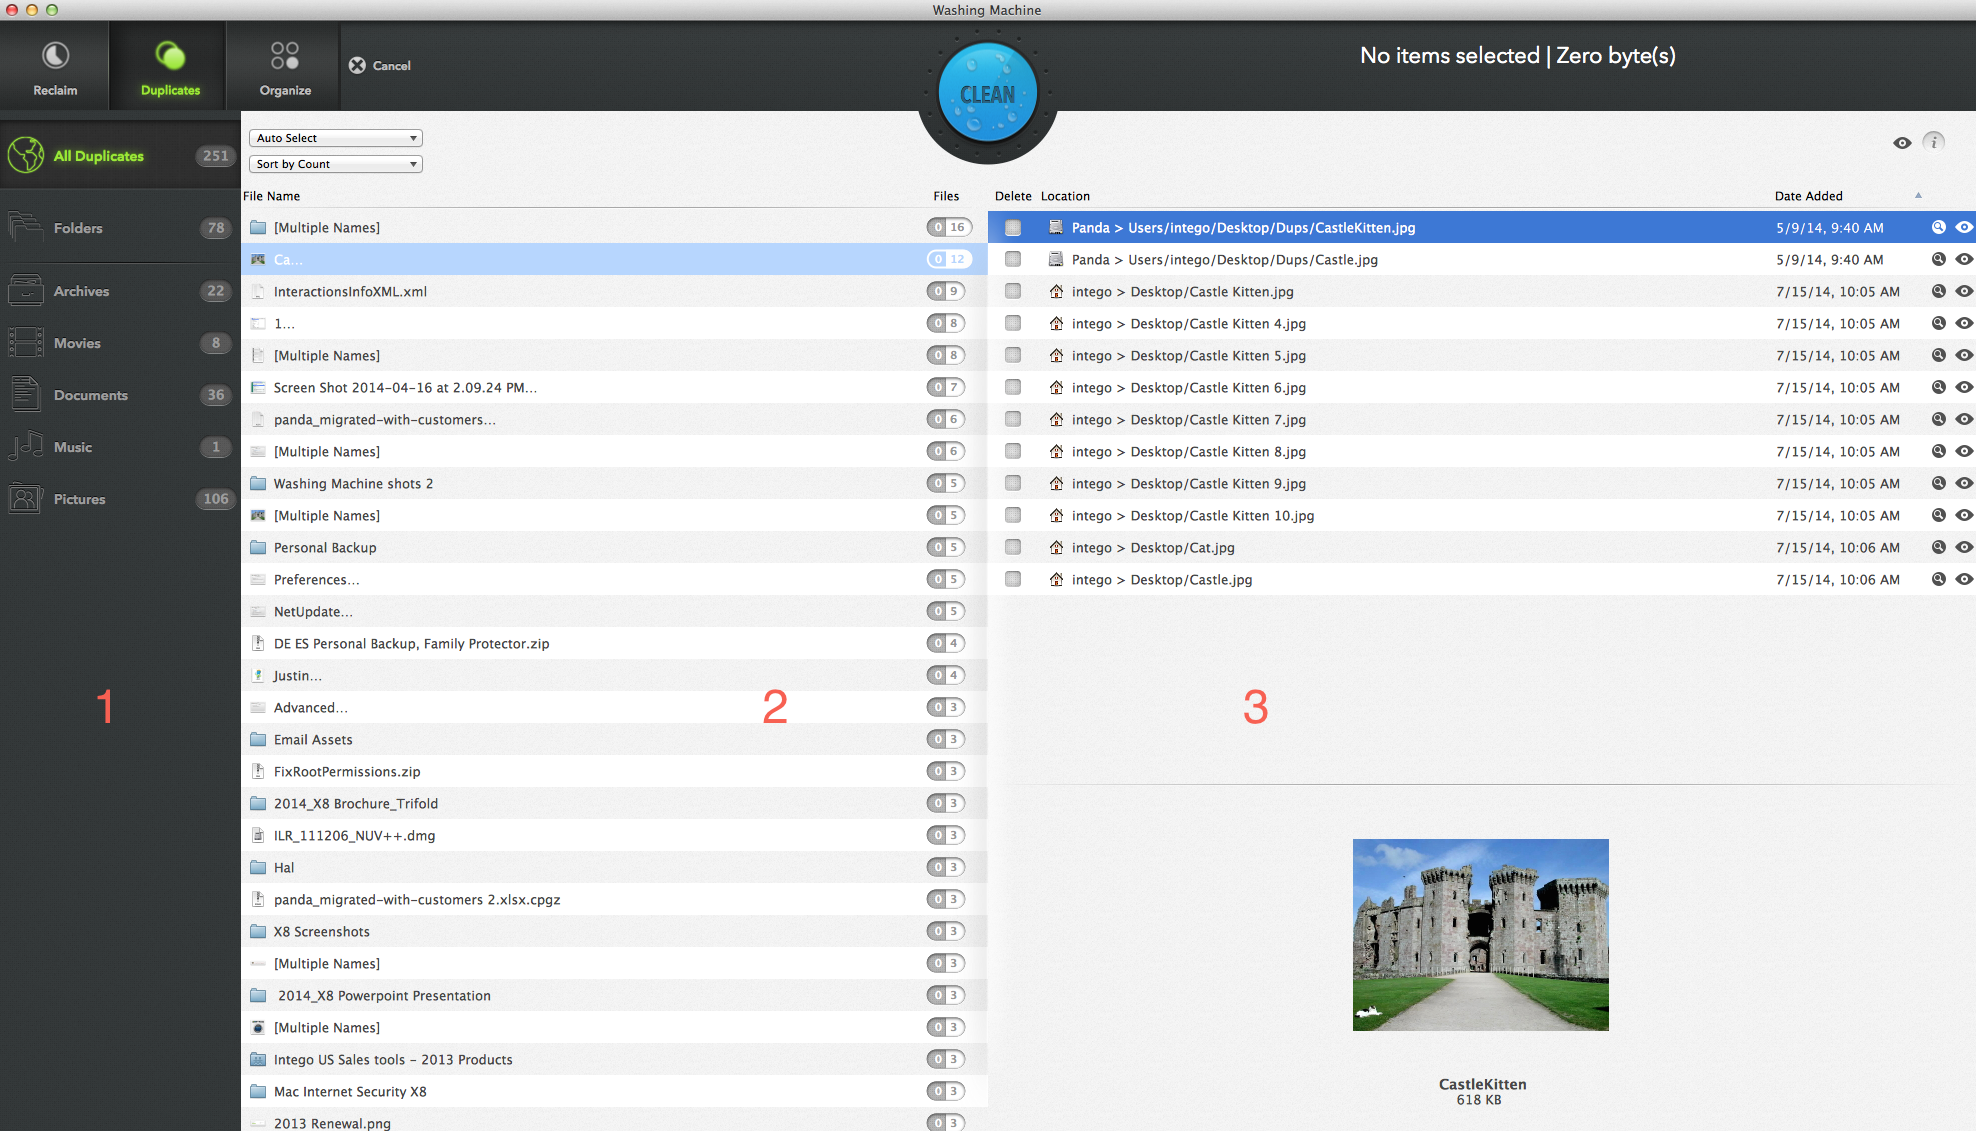This screenshot has height=1131, width=1976.
Task: Reveal Castle Kitten.jpg with magnifier icon
Action: [1938, 291]
